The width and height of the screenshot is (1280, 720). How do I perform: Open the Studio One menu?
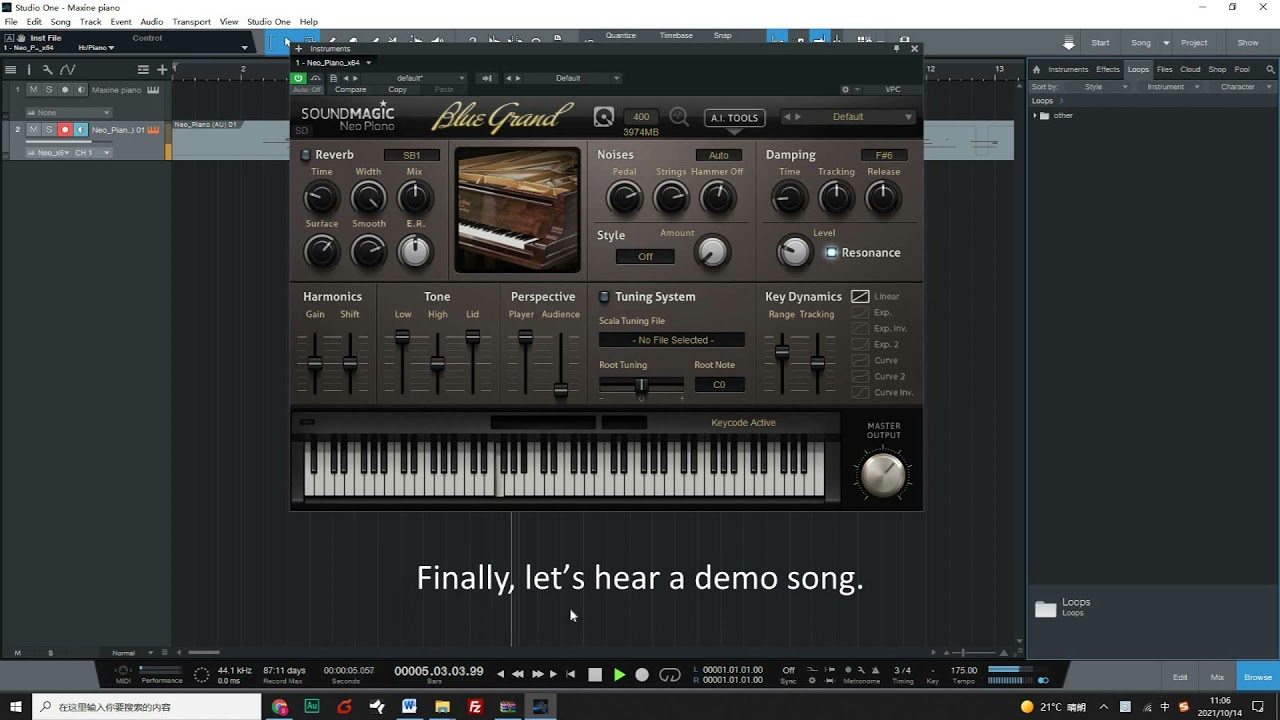[269, 22]
